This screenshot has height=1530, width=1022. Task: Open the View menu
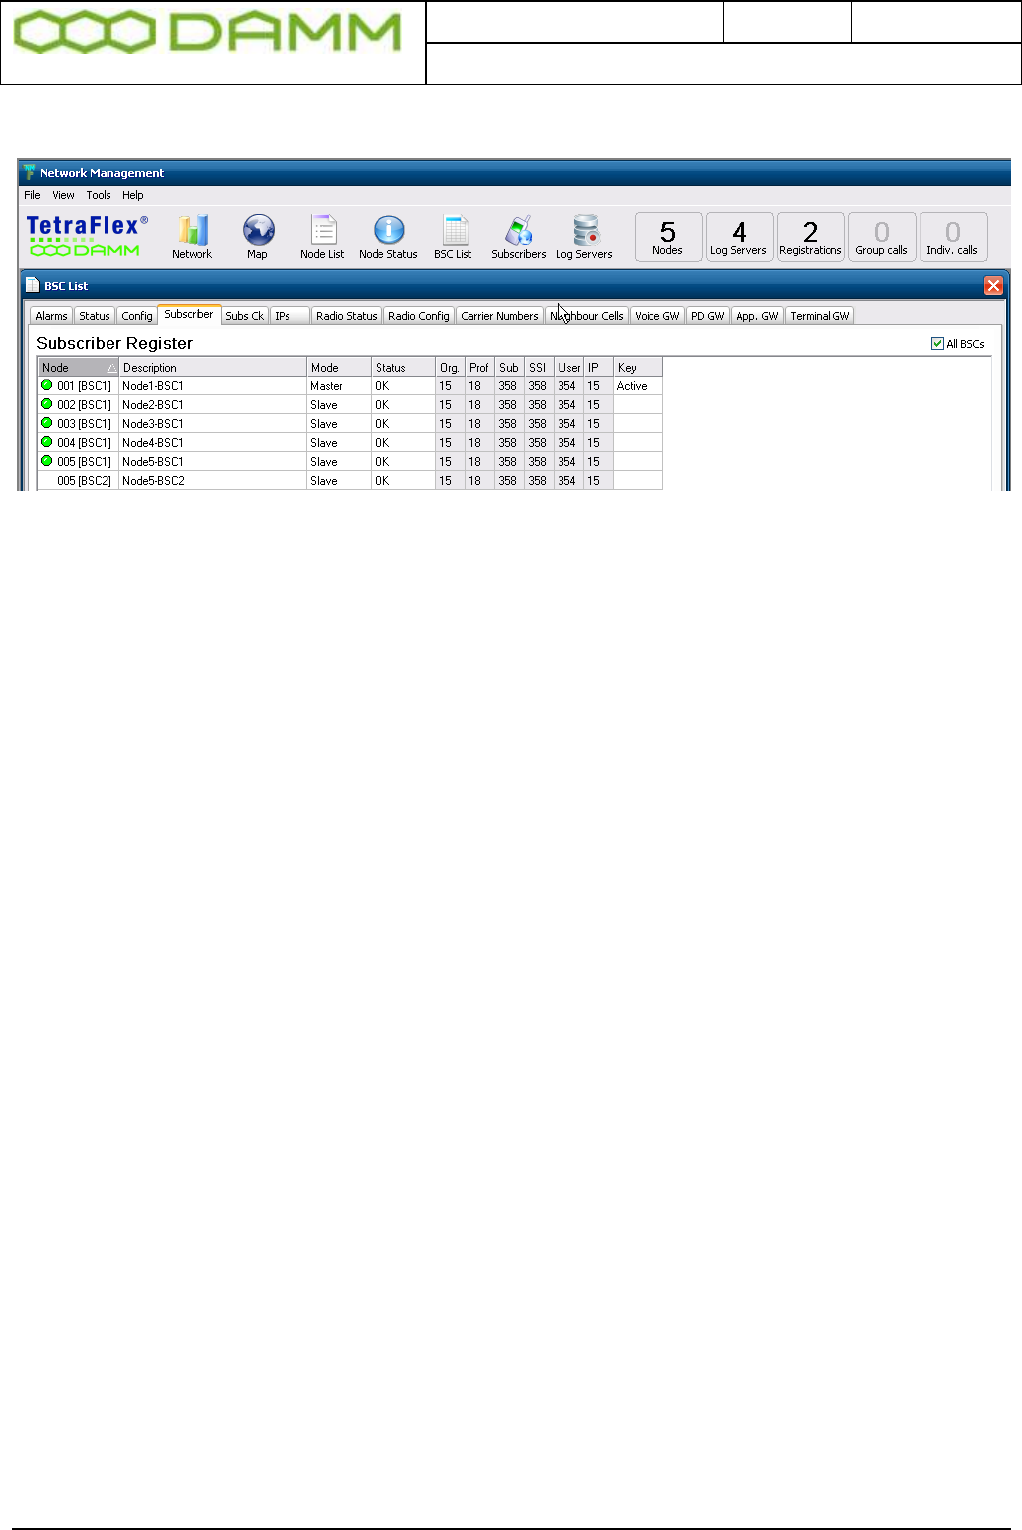[63, 195]
